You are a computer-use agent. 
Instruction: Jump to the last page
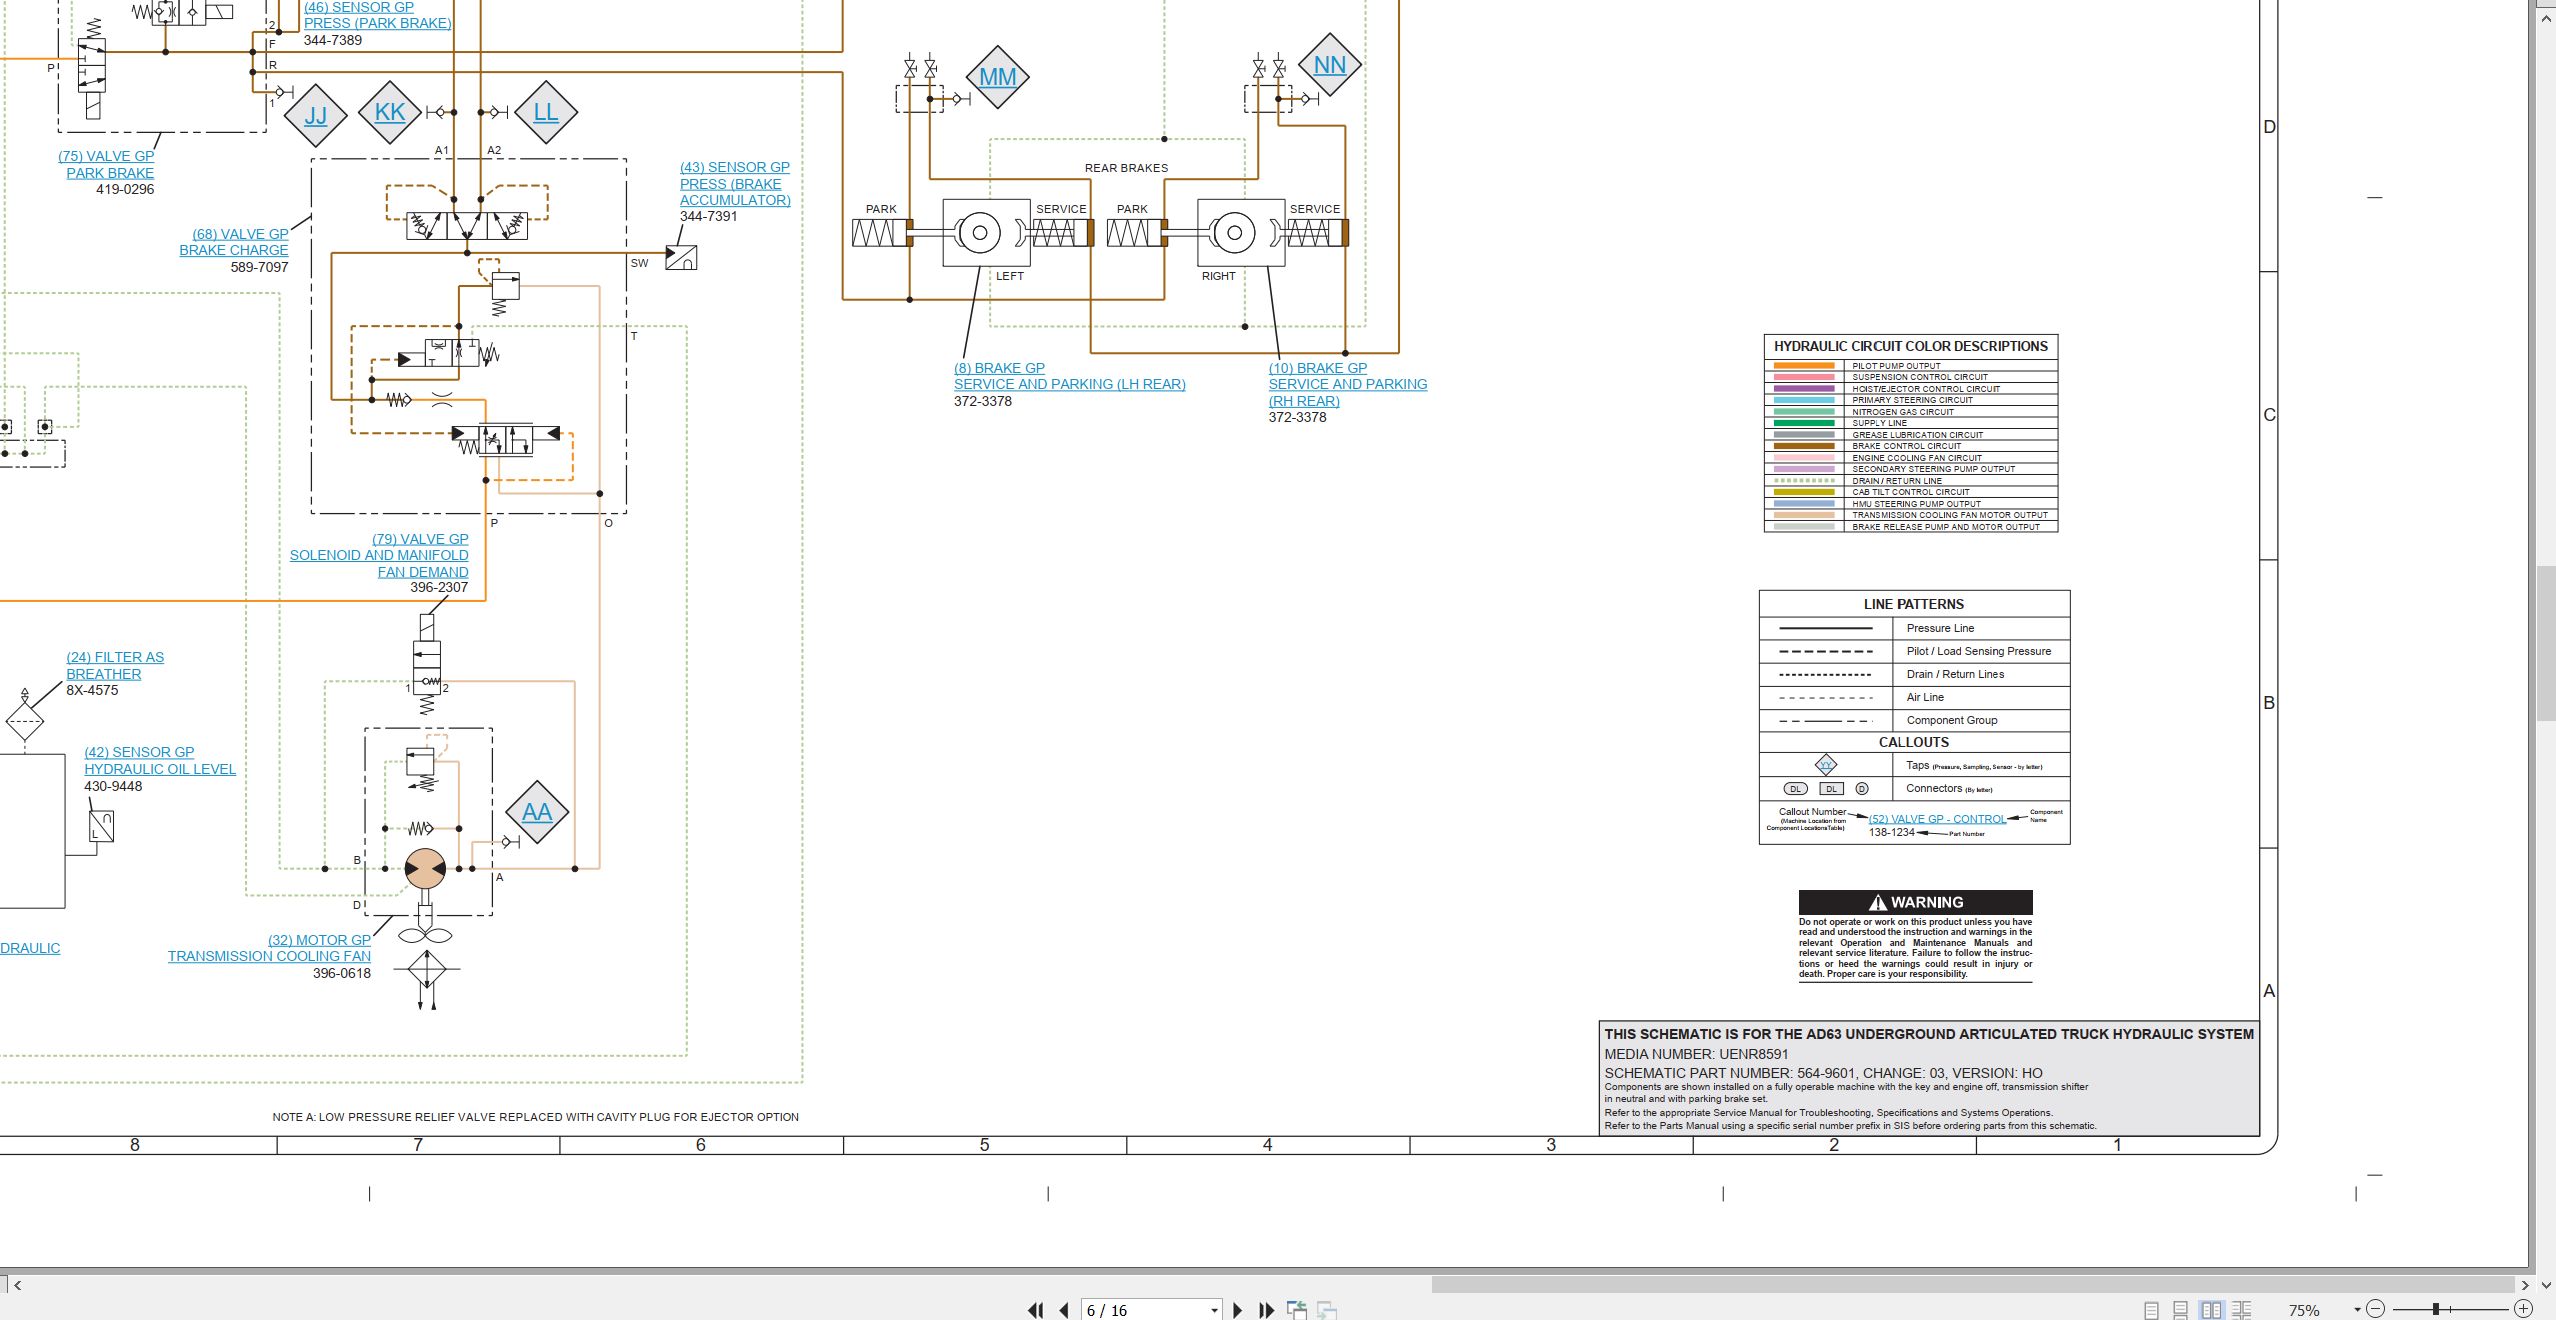(x=1266, y=1310)
